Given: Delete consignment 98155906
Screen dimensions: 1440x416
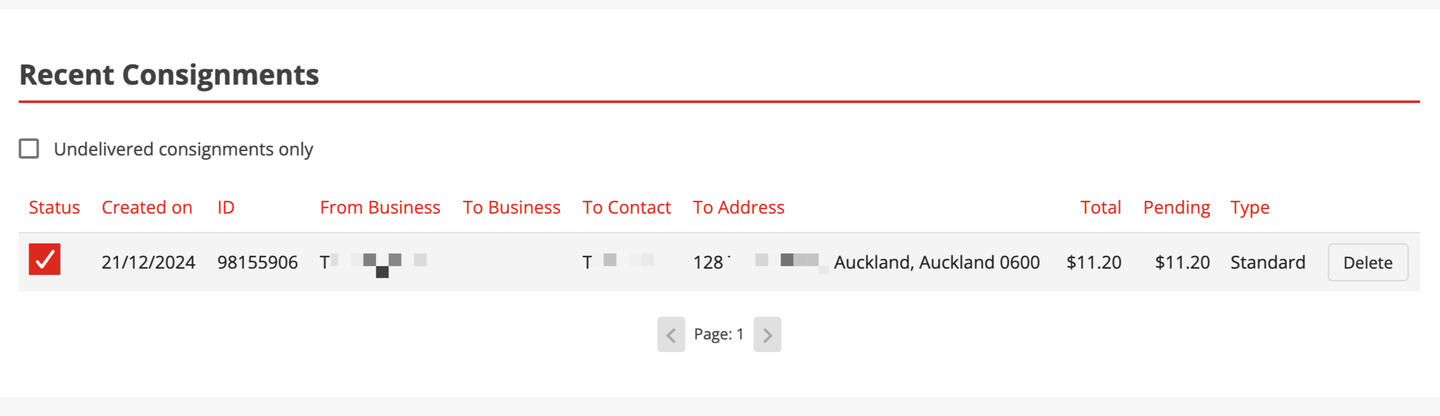Looking at the screenshot, I should click(1367, 262).
